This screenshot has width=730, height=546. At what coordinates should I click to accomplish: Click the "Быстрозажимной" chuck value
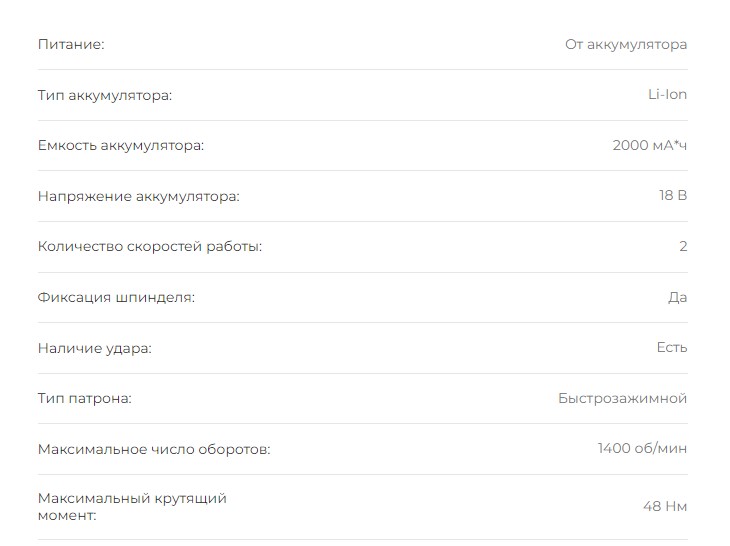pos(622,398)
